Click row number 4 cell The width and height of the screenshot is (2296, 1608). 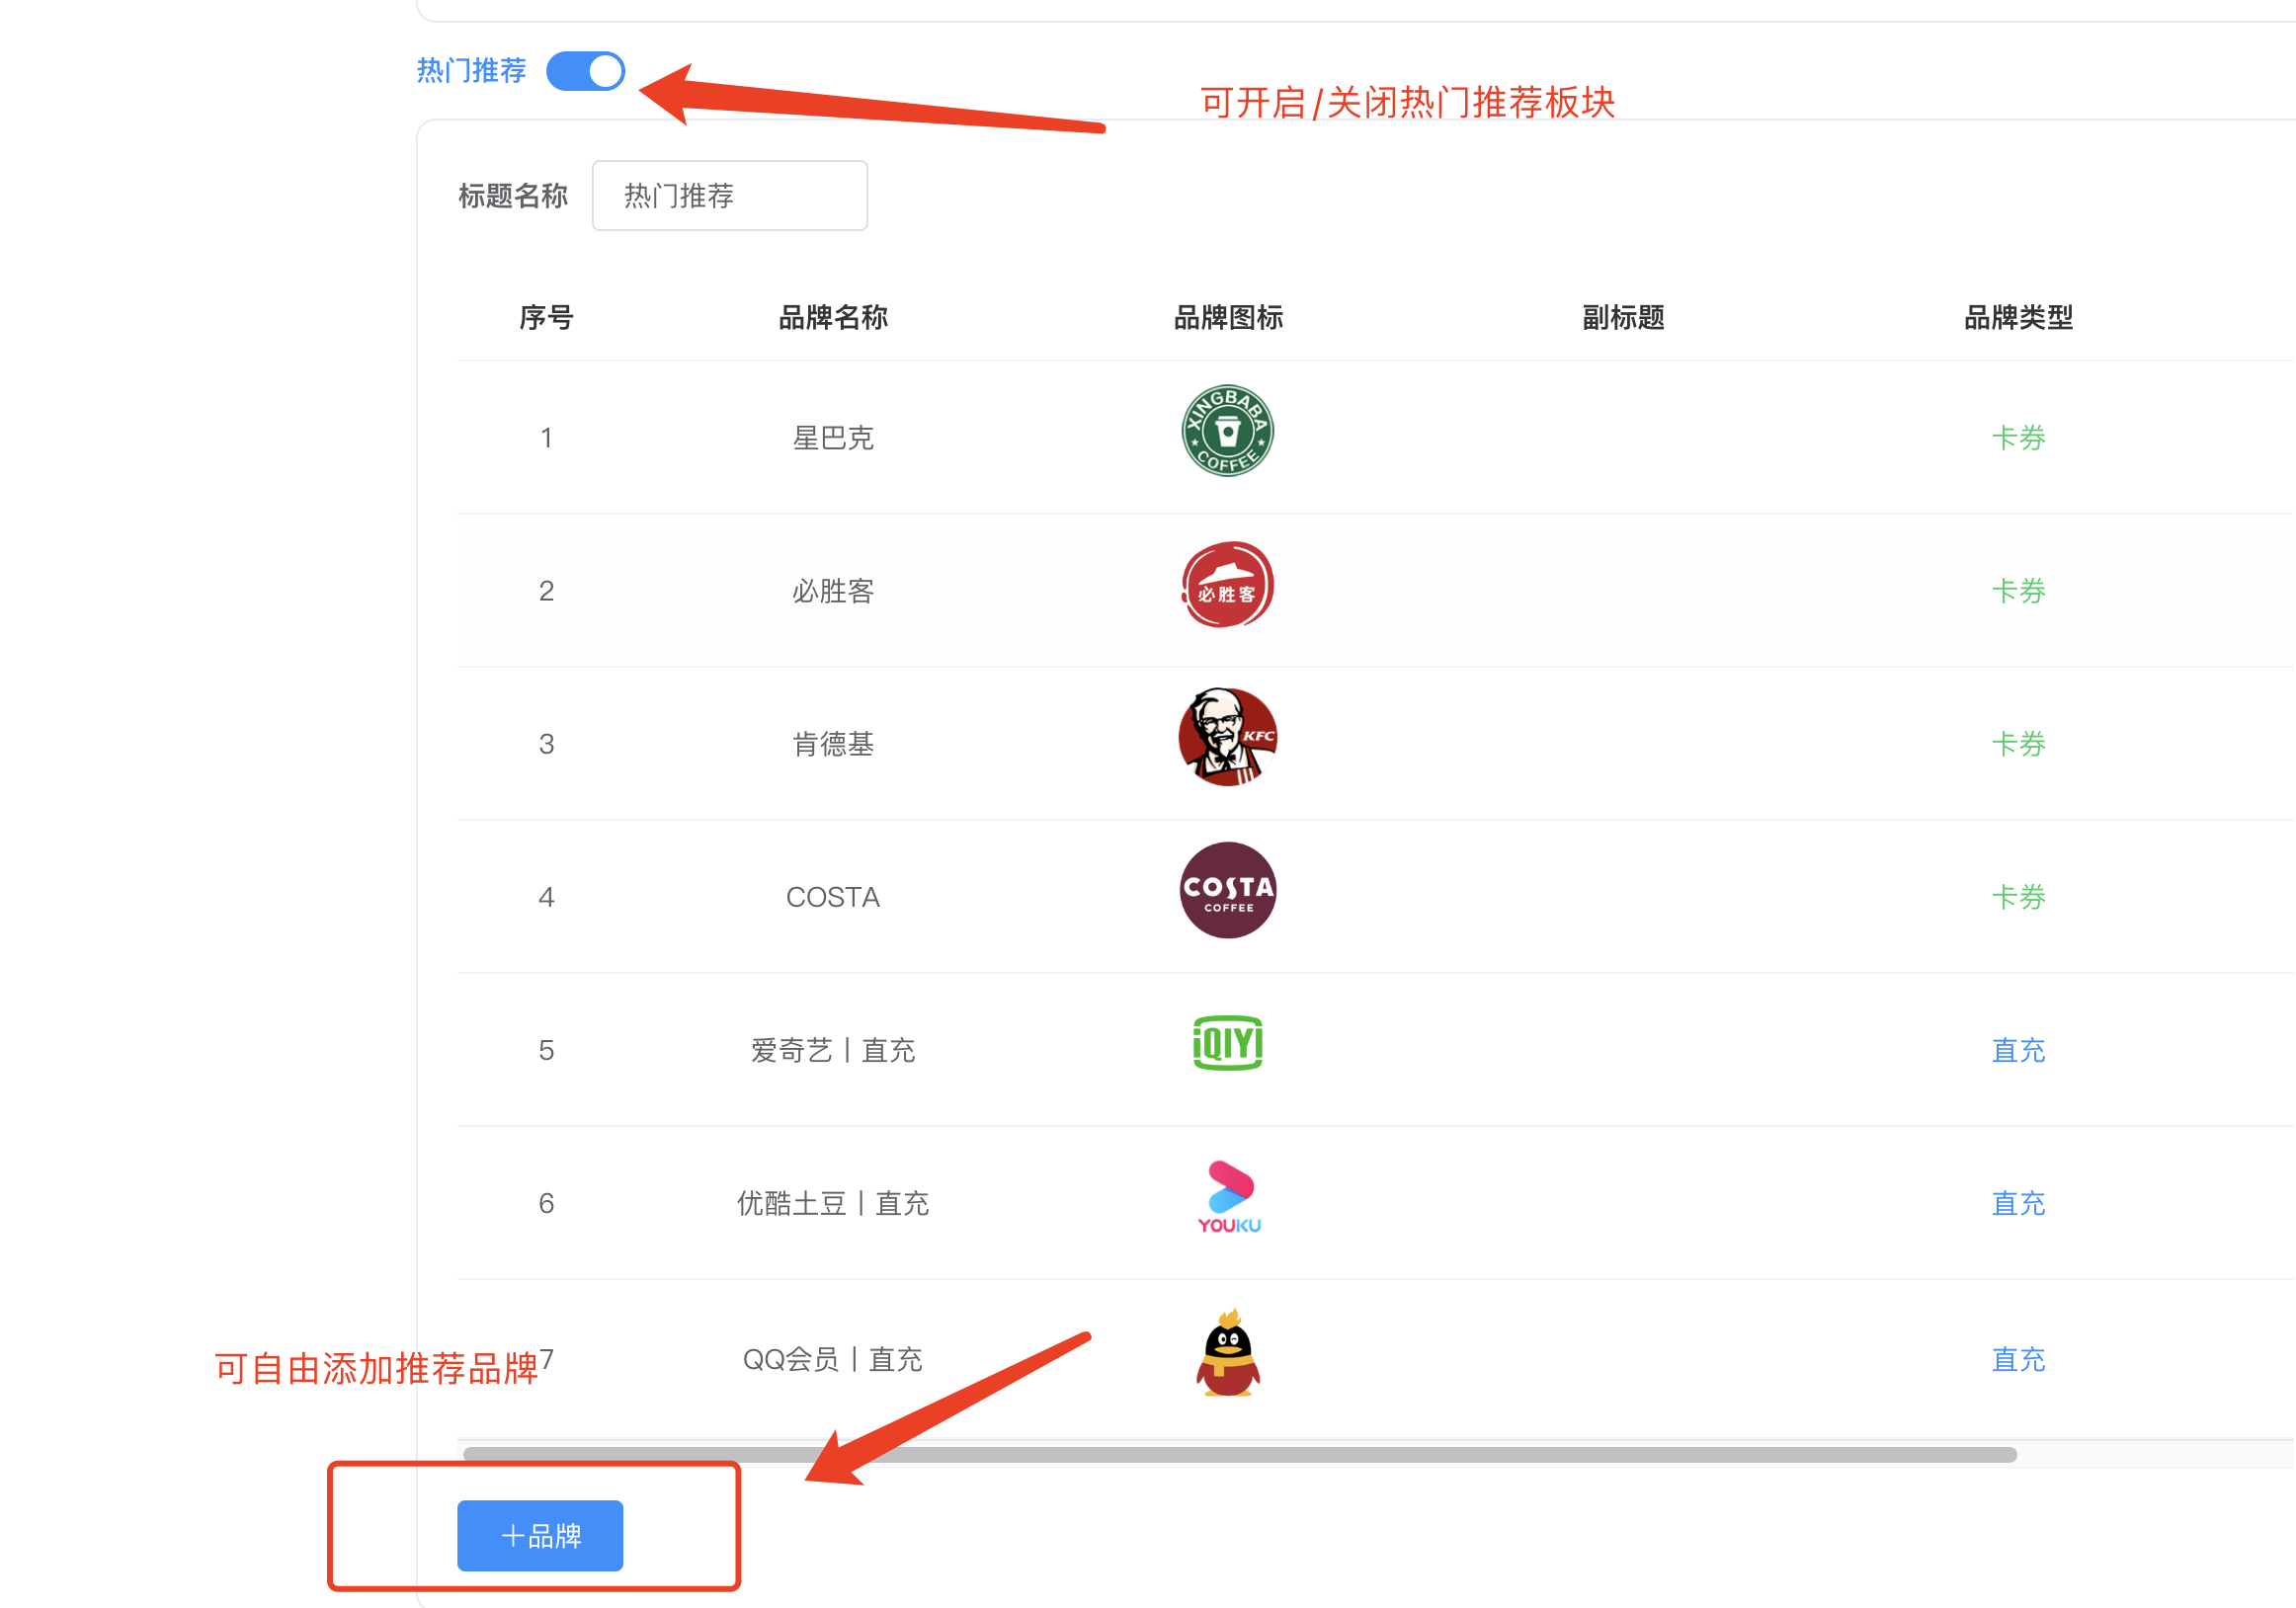click(x=546, y=897)
